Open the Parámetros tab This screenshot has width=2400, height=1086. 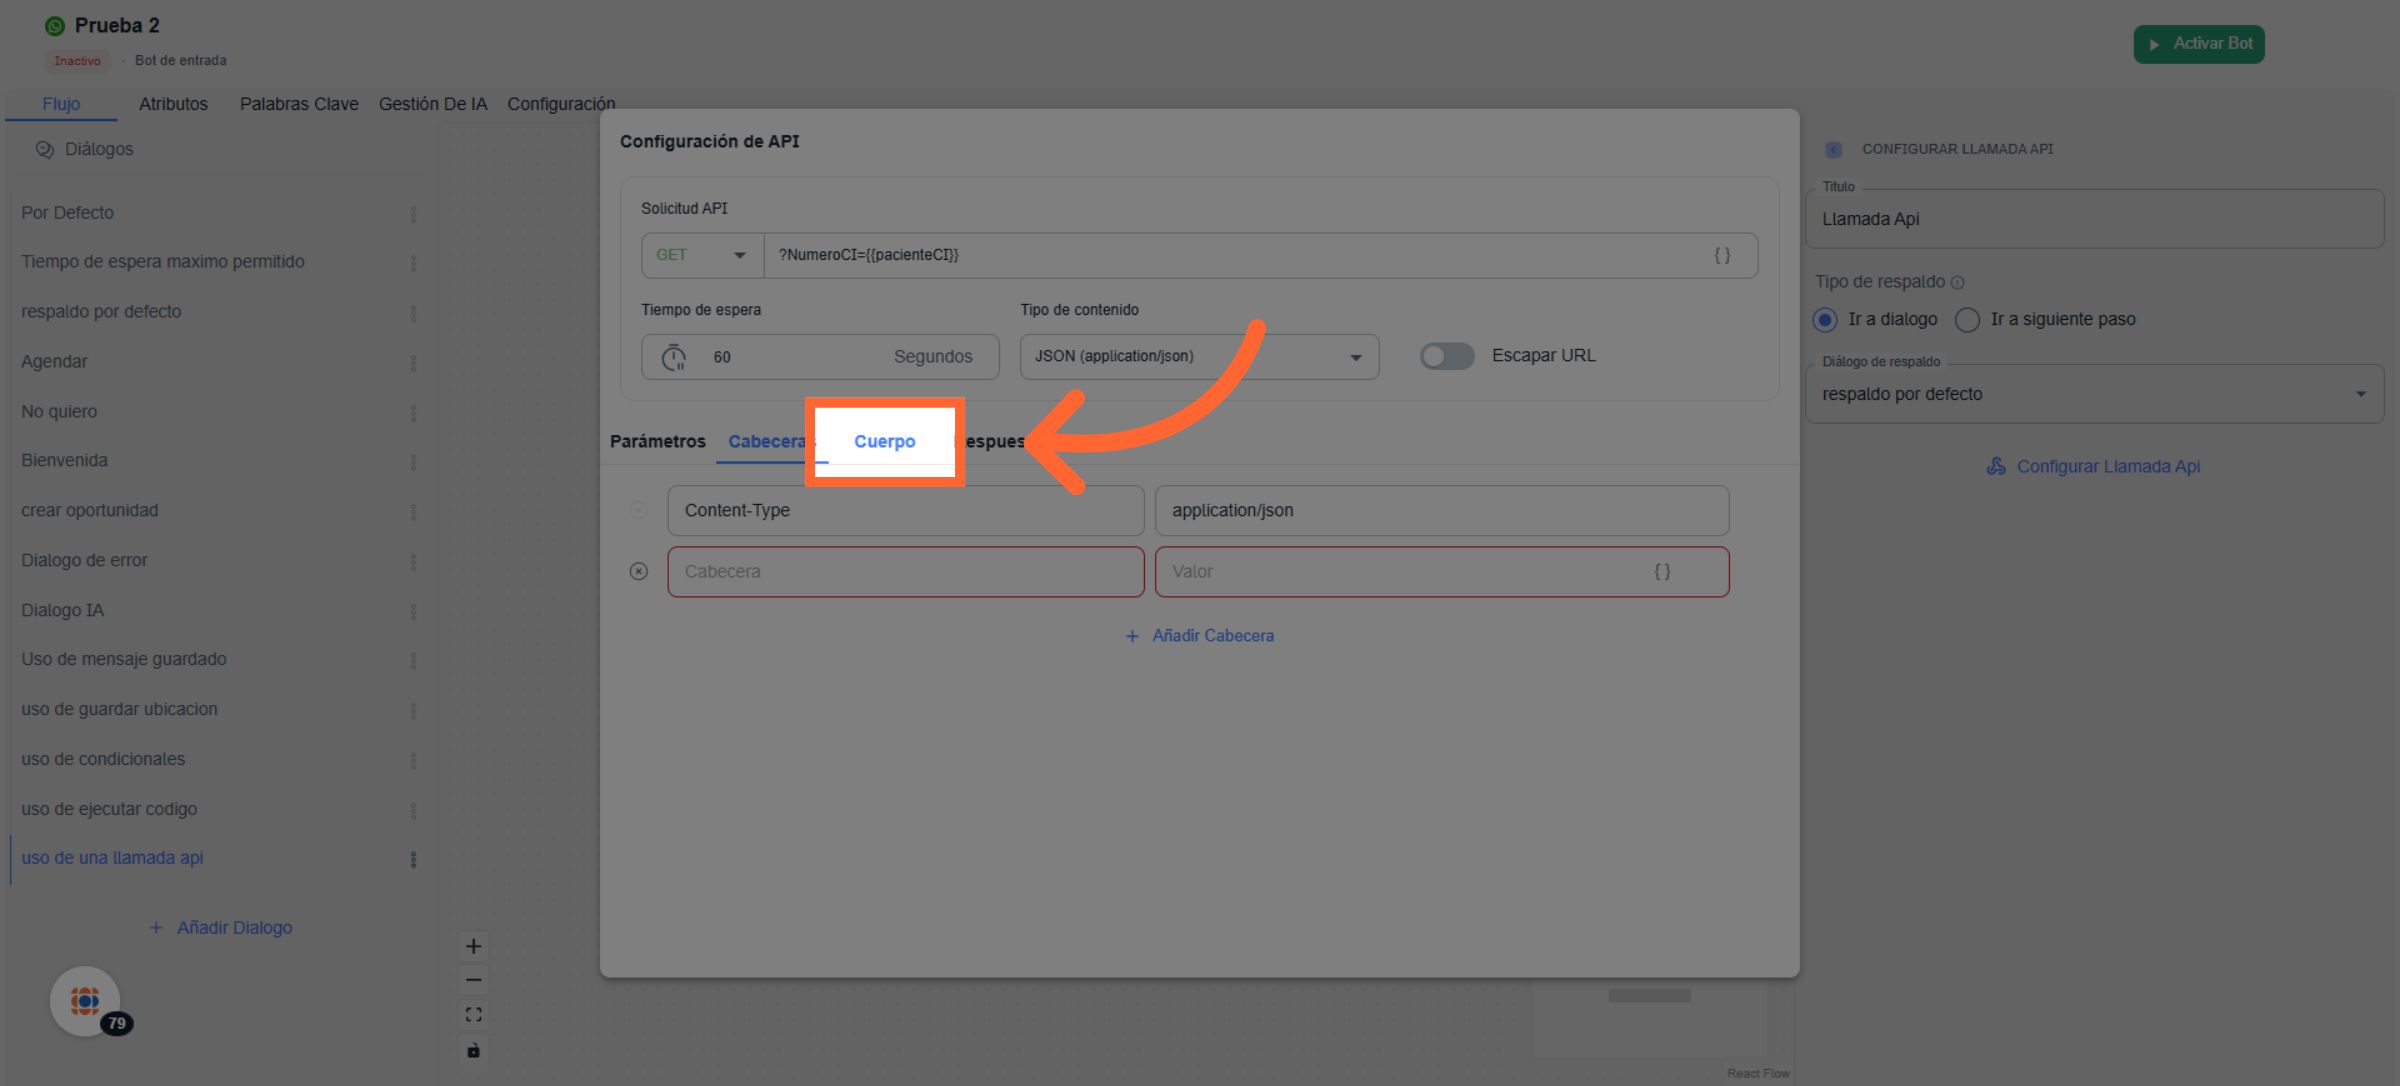(x=657, y=441)
